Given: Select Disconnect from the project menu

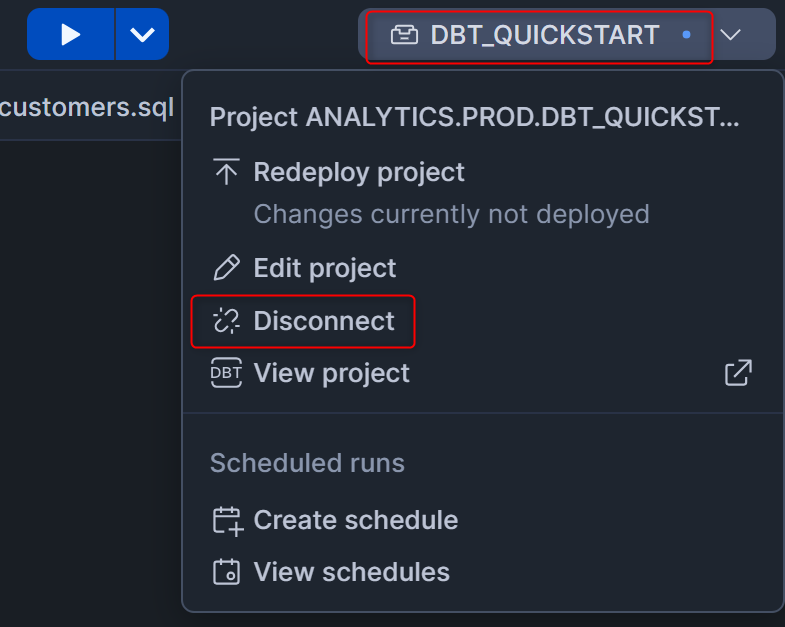Looking at the screenshot, I should [324, 321].
